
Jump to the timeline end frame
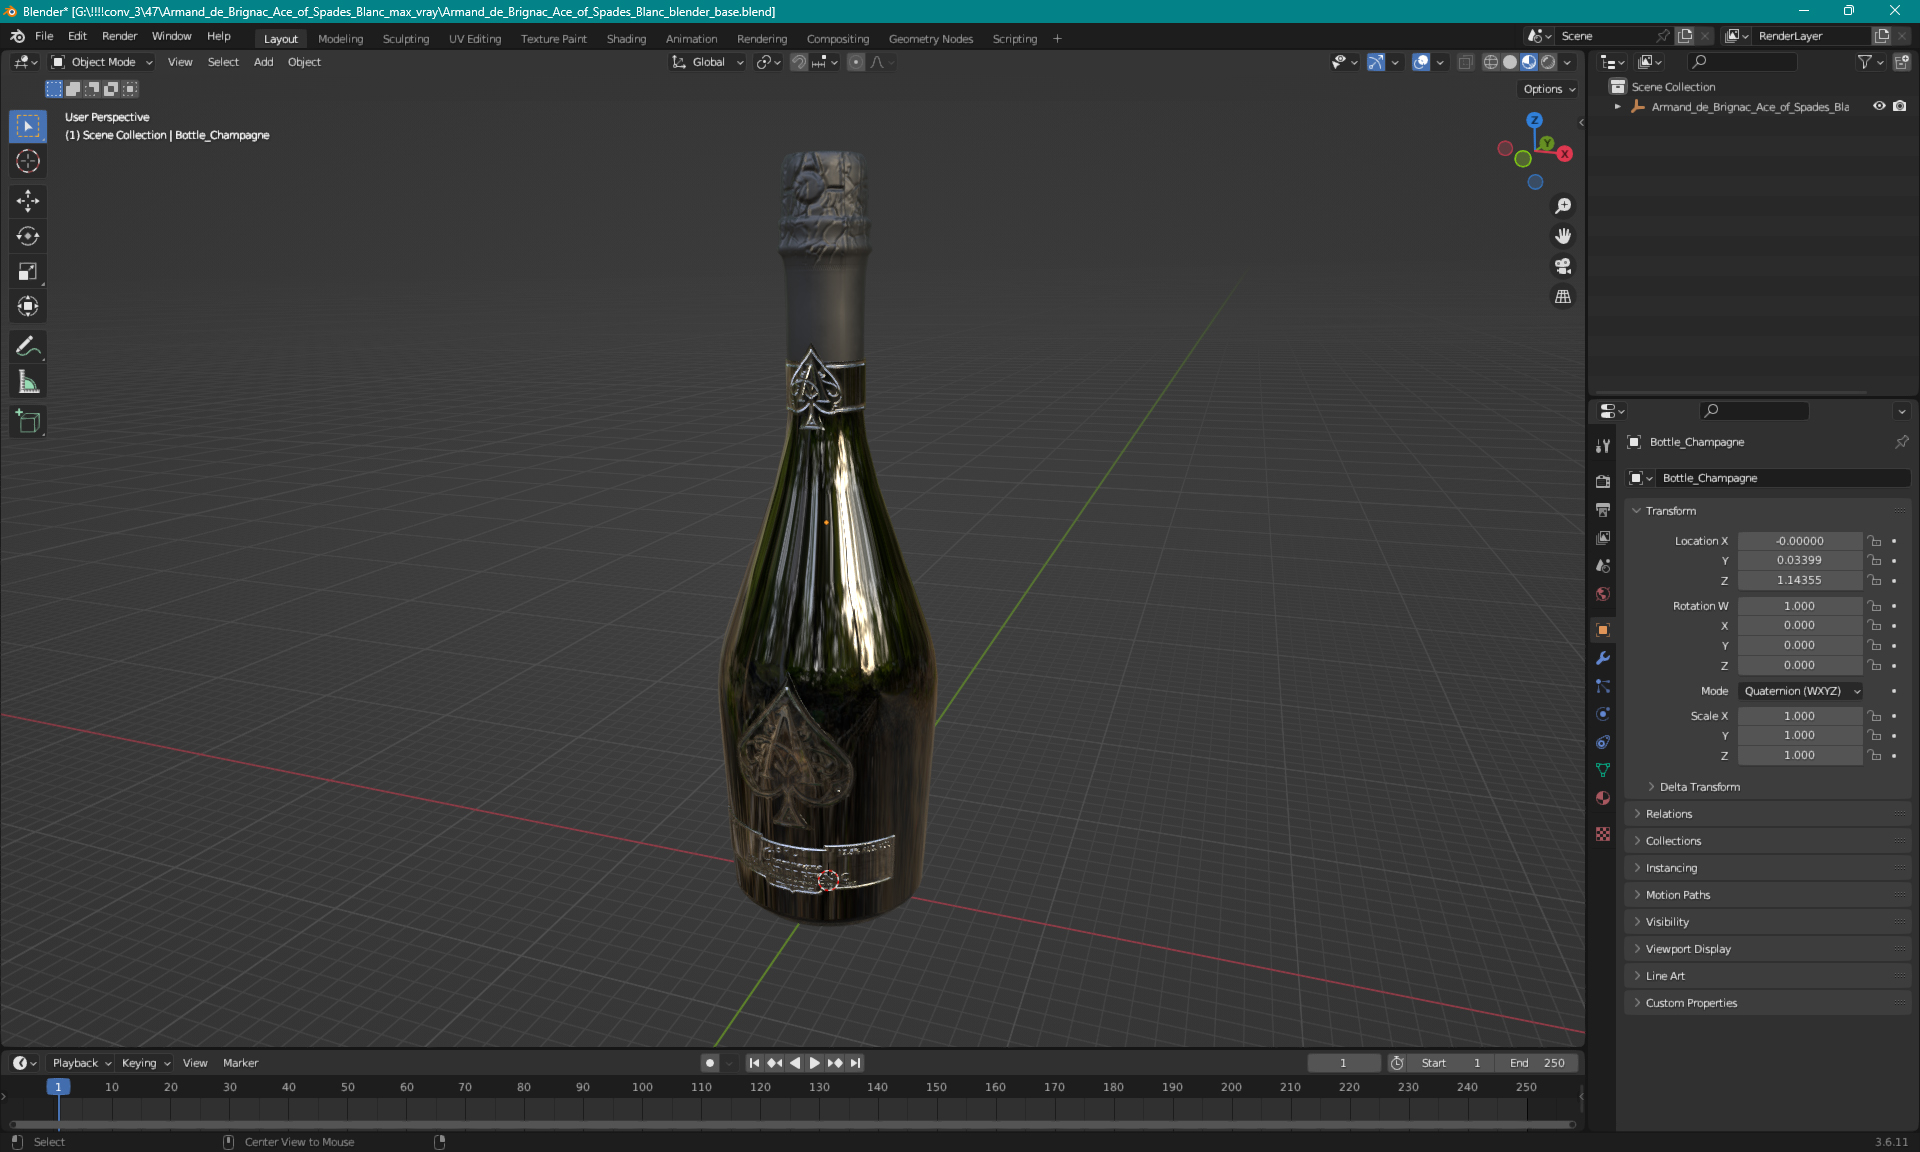855,1063
